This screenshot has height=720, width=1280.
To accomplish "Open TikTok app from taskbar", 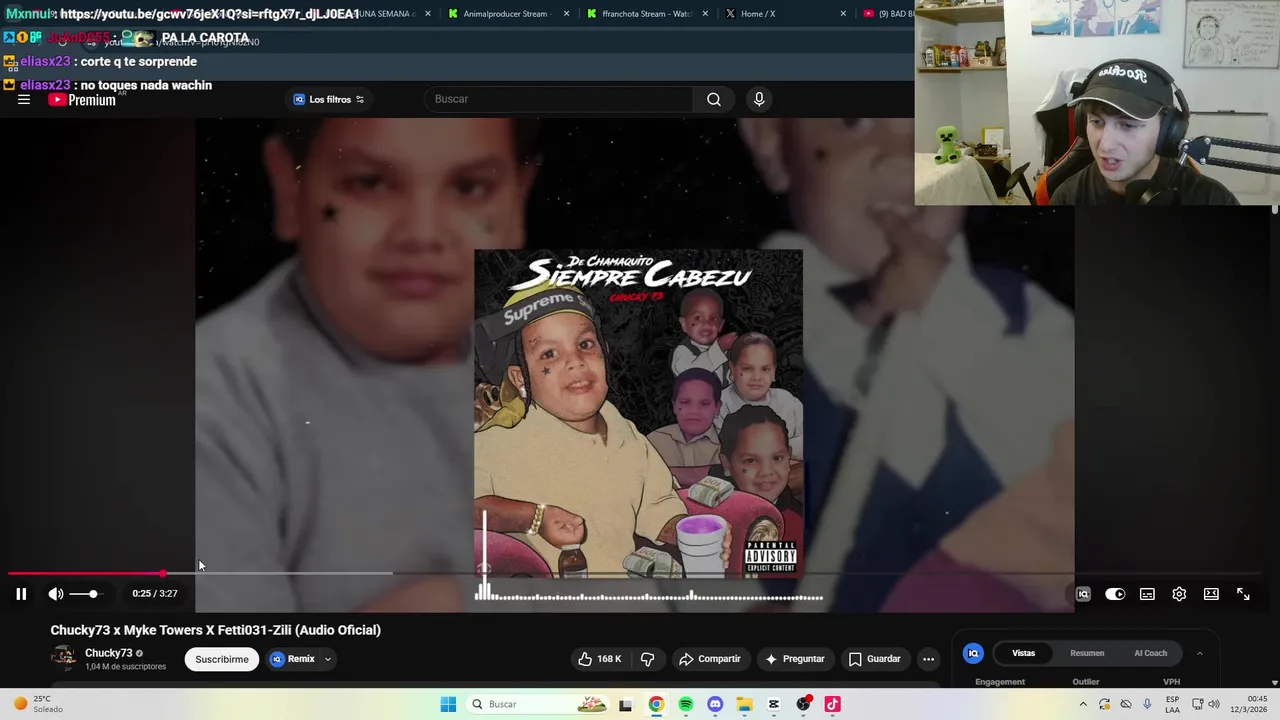I will [x=832, y=704].
